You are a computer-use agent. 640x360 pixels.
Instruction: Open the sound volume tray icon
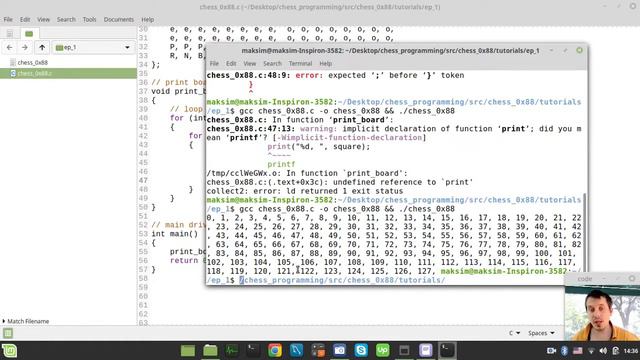pyautogui.click(x=603, y=351)
